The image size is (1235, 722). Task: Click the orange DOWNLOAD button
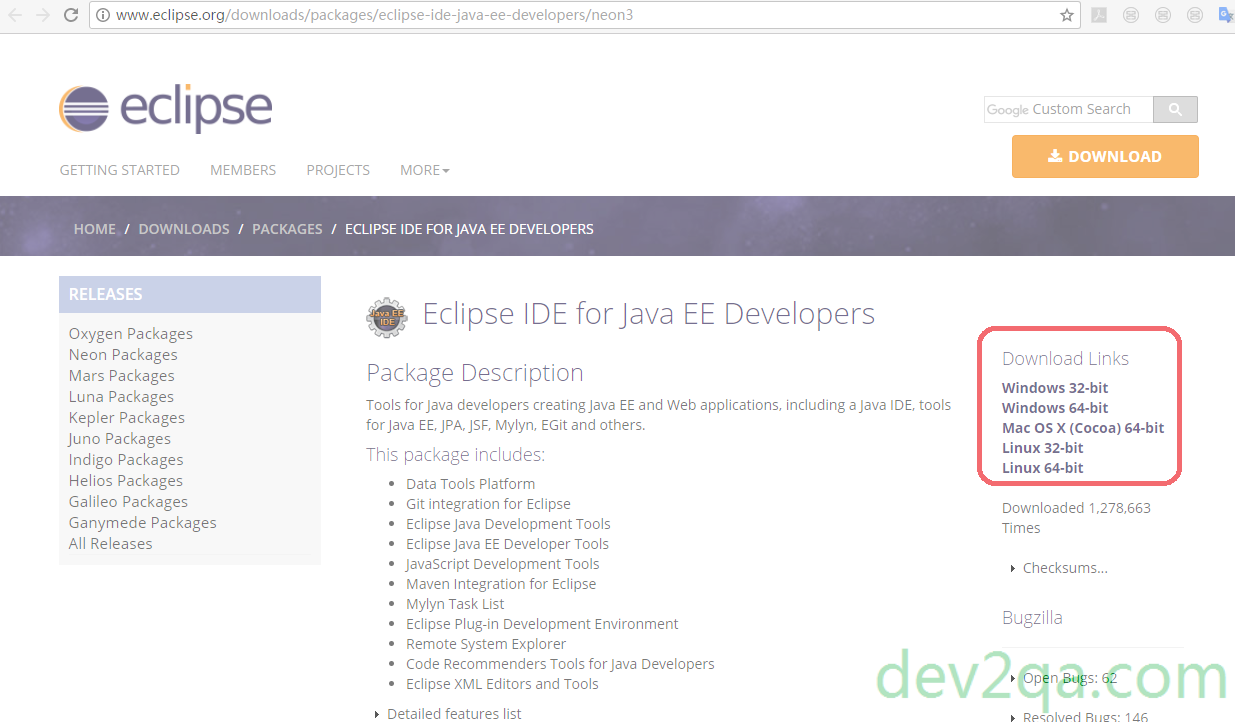point(1105,157)
